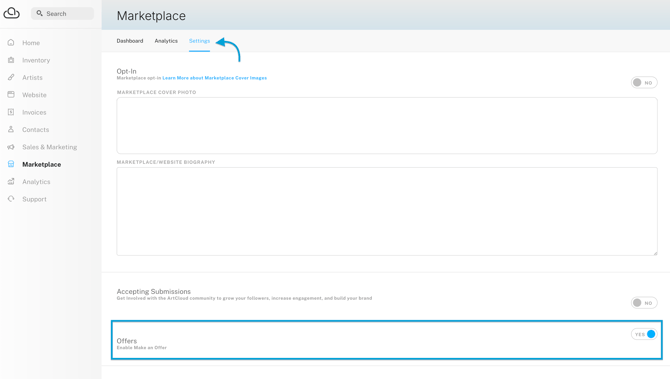
Task: Click the Marketplace storefront icon
Action: (11, 164)
